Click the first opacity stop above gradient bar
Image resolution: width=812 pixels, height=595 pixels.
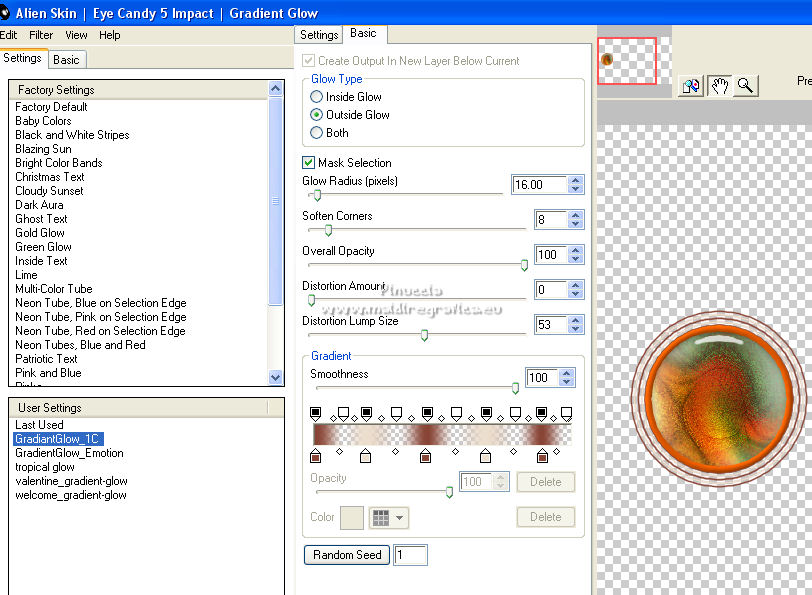[315, 413]
